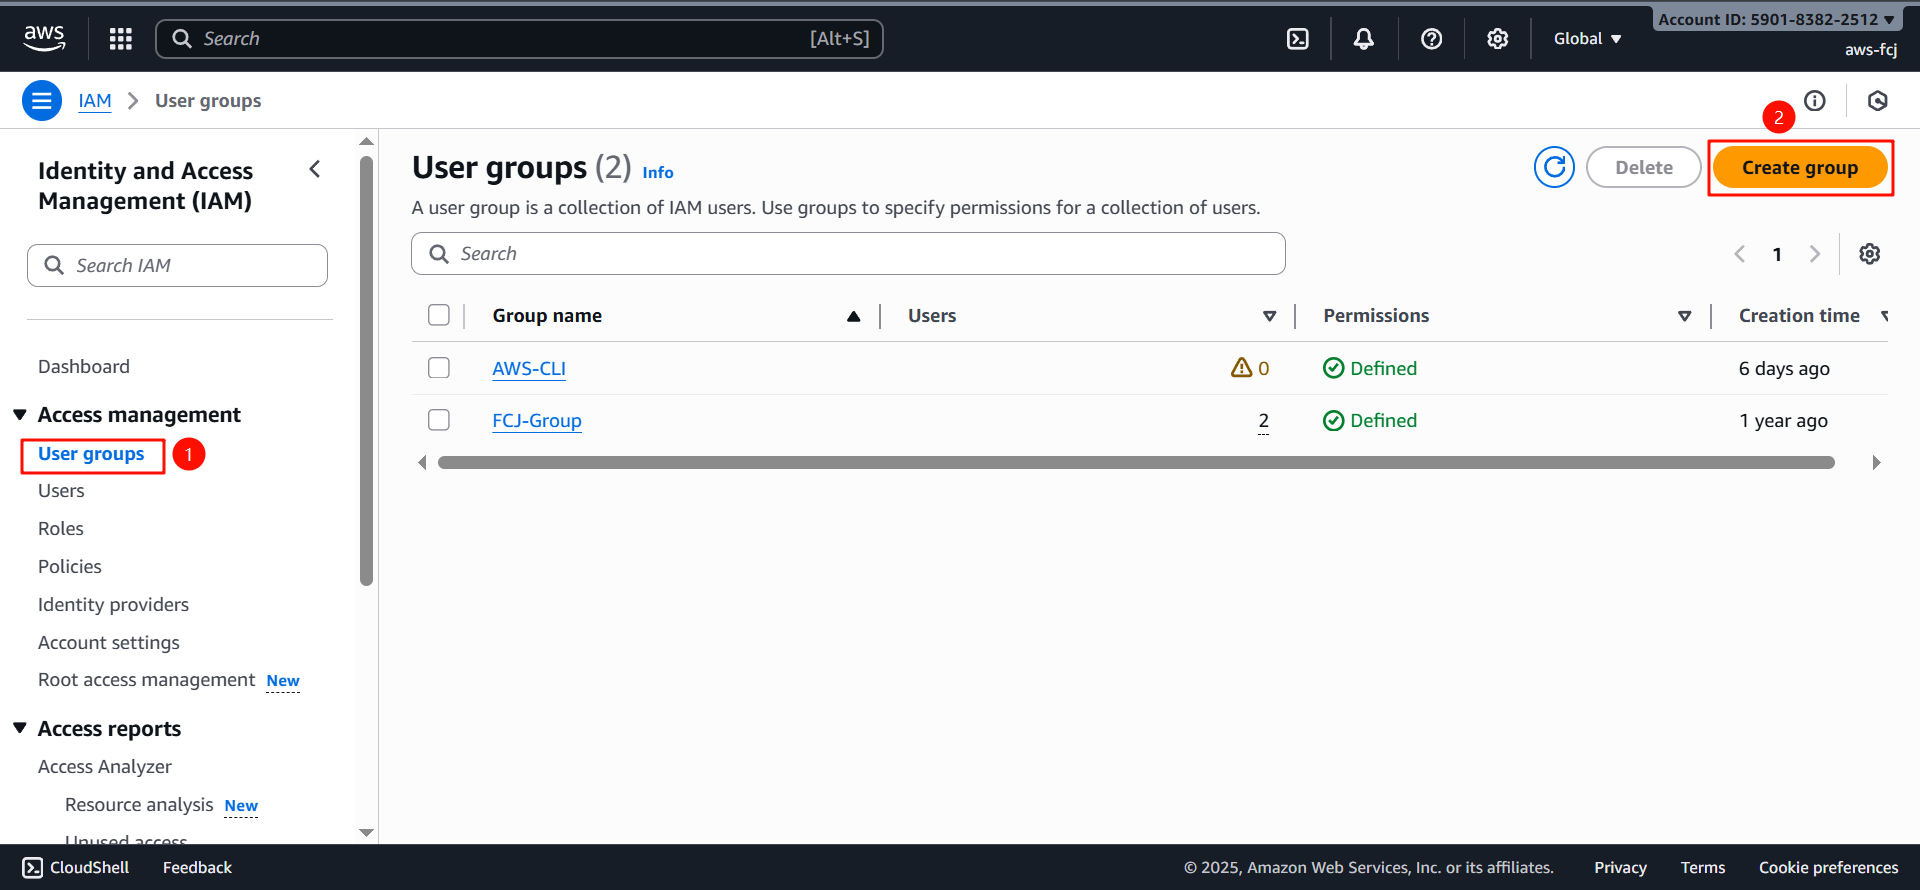
Task: Open the Info link beside User groups
Action: coord(658,172)
